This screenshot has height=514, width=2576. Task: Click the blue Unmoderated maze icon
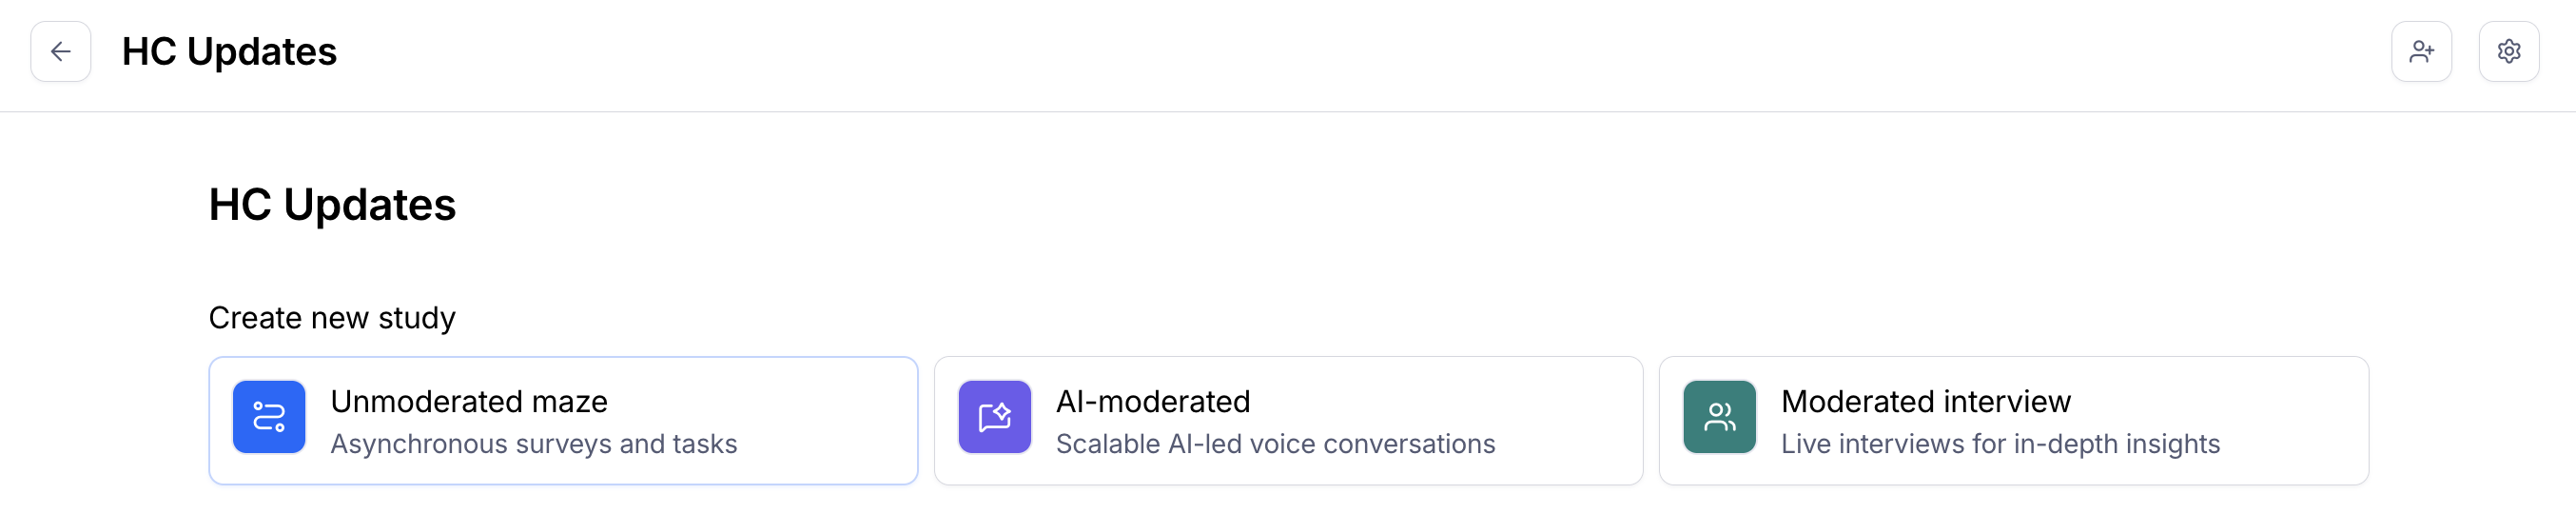click(x=269, y=417)
